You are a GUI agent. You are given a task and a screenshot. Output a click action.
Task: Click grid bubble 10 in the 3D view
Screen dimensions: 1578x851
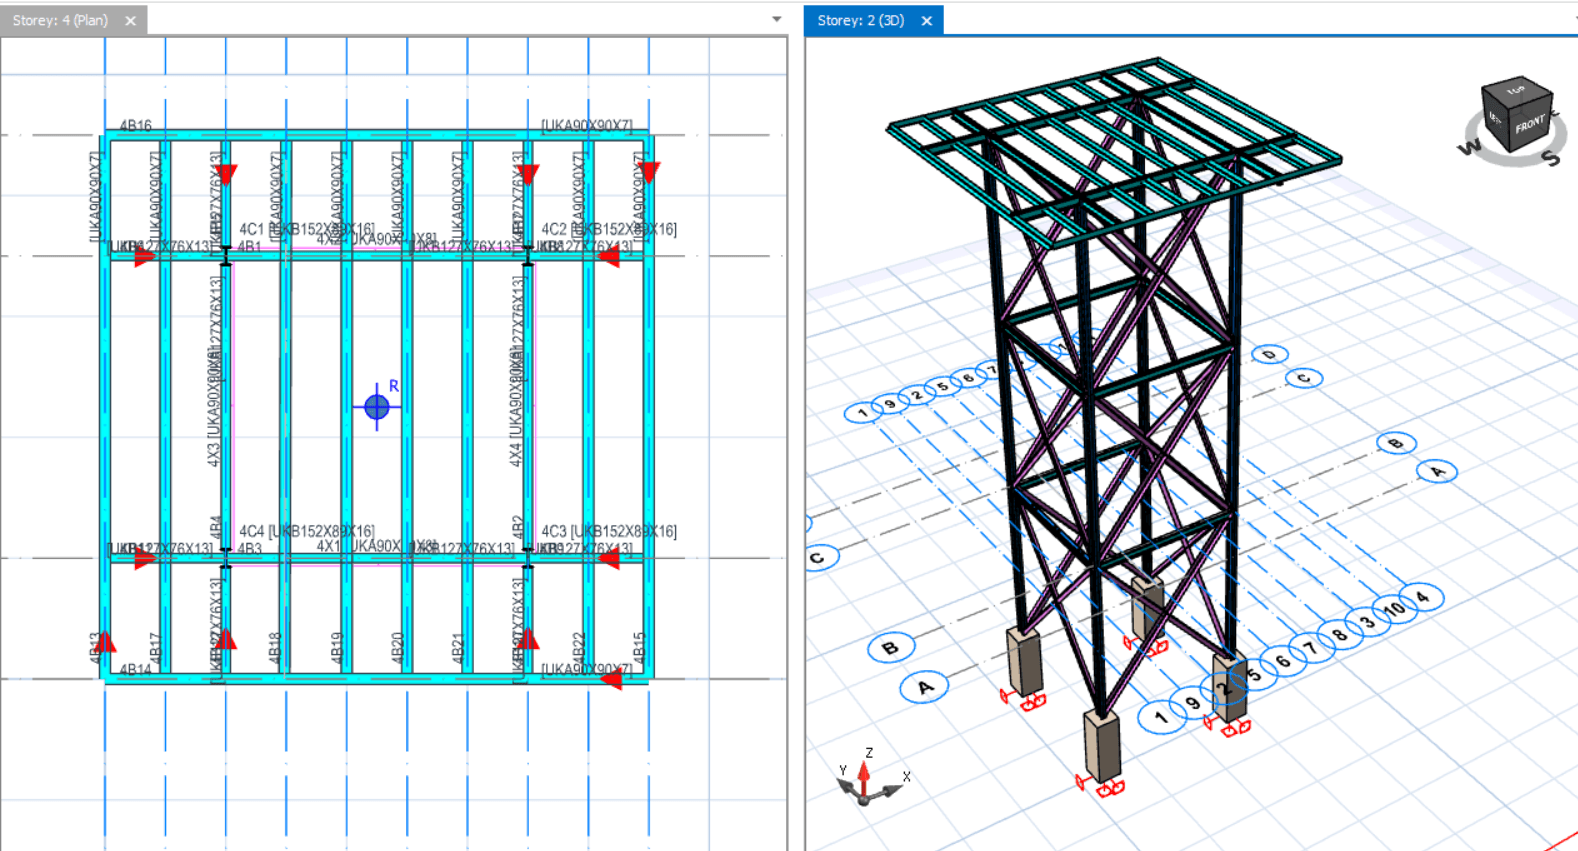1395,608
